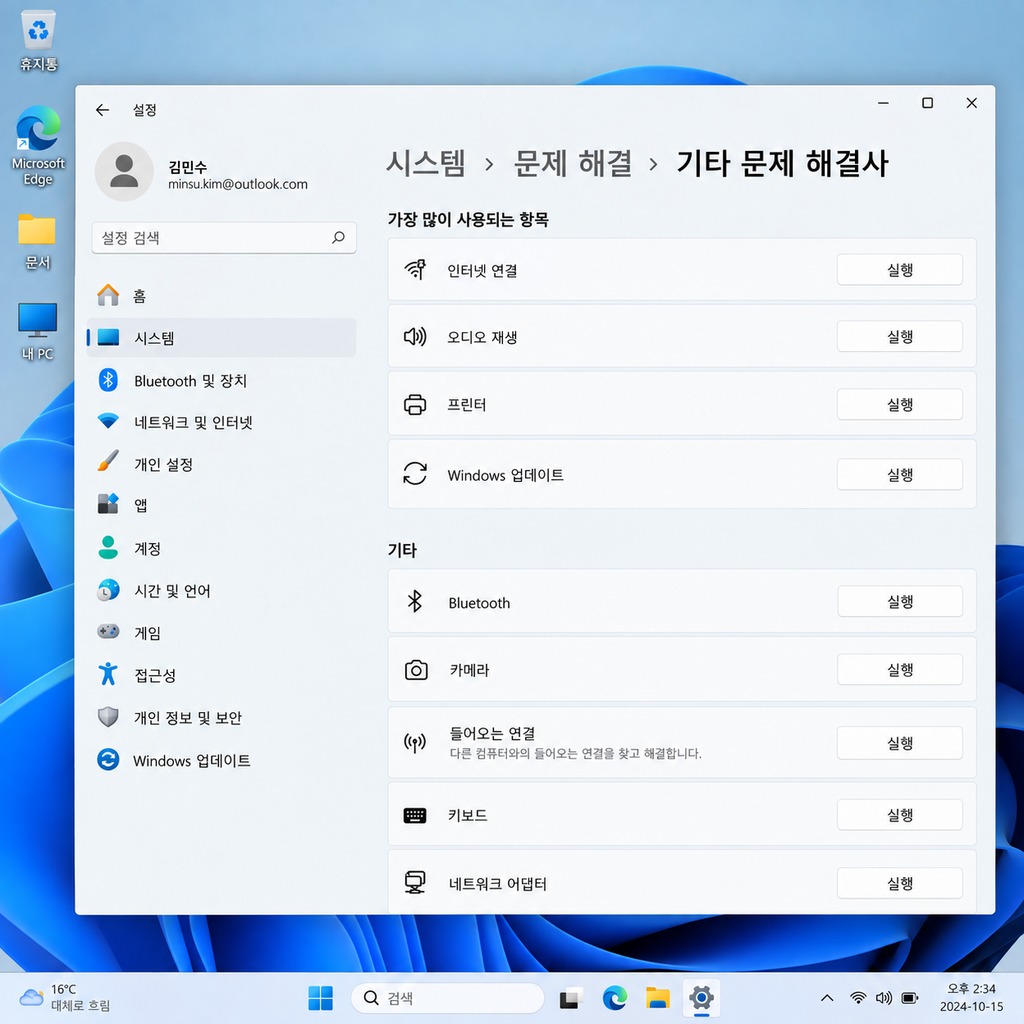Focus the 설정 검색 input field
This screenshot has width=1024, height=1024.
224,238
